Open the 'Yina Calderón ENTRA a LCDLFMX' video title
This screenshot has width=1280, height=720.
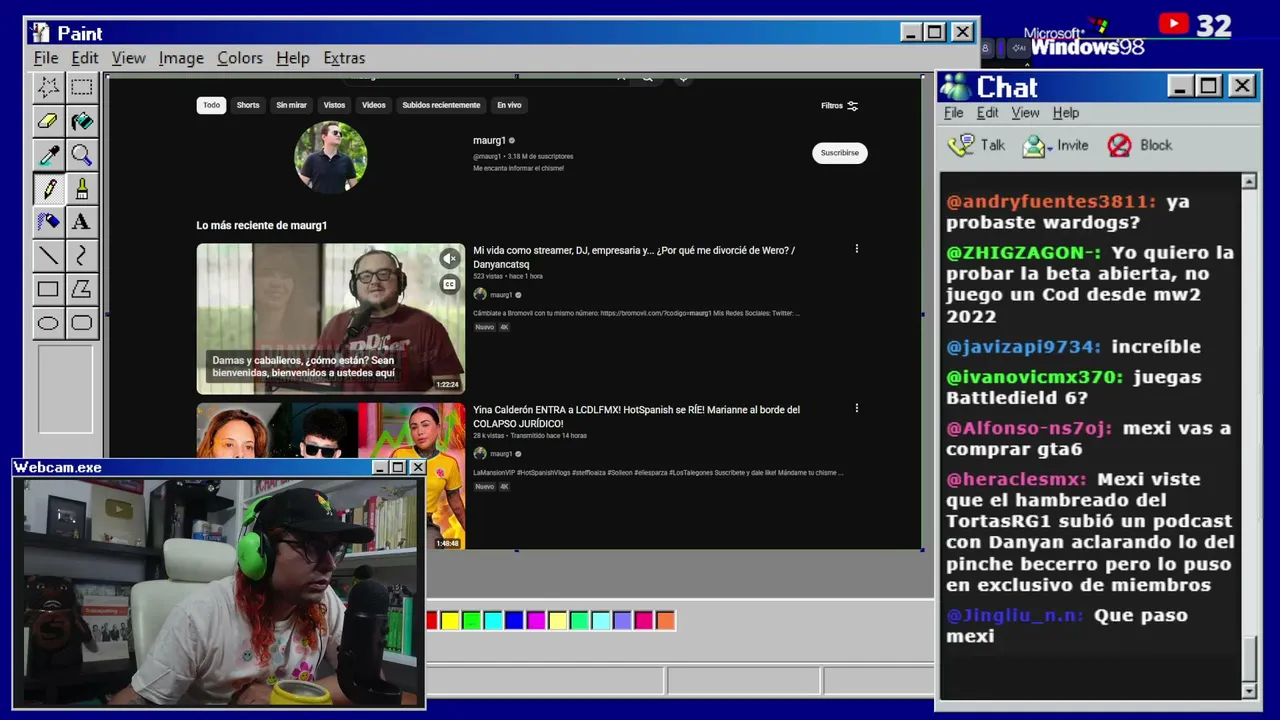637,416
